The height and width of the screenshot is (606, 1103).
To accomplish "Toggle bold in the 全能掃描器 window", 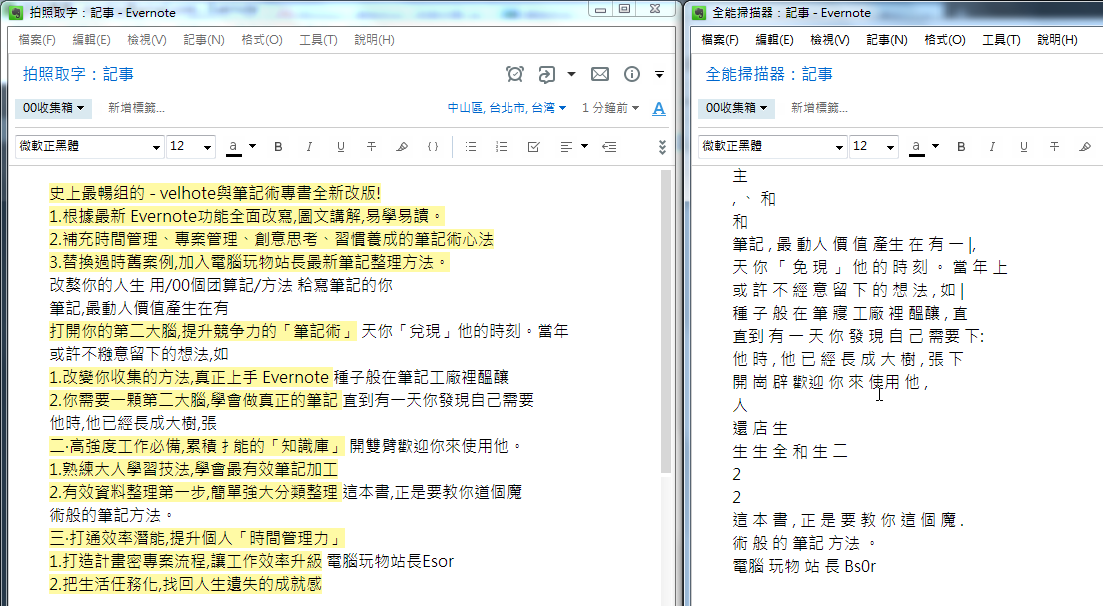I will pos(962,146).
